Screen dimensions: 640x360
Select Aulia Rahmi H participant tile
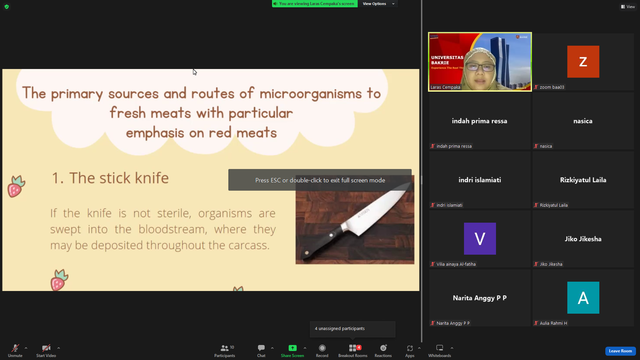583,298
